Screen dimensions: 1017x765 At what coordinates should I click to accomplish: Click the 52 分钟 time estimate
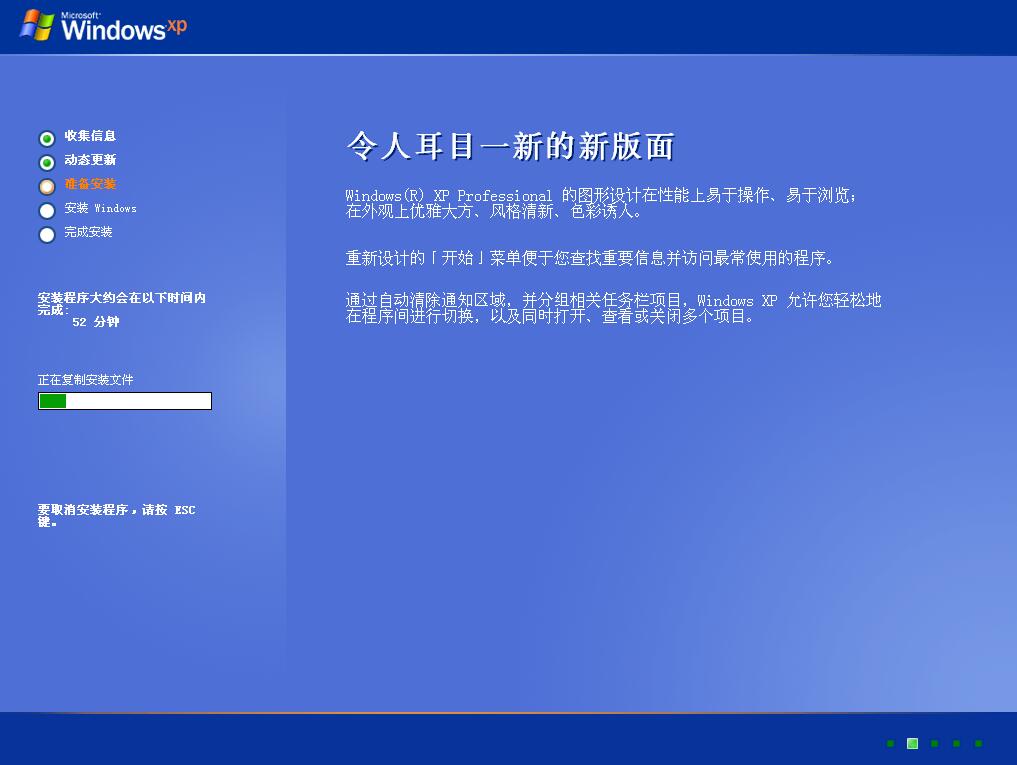pyautogui.click(x=95, y=322)
